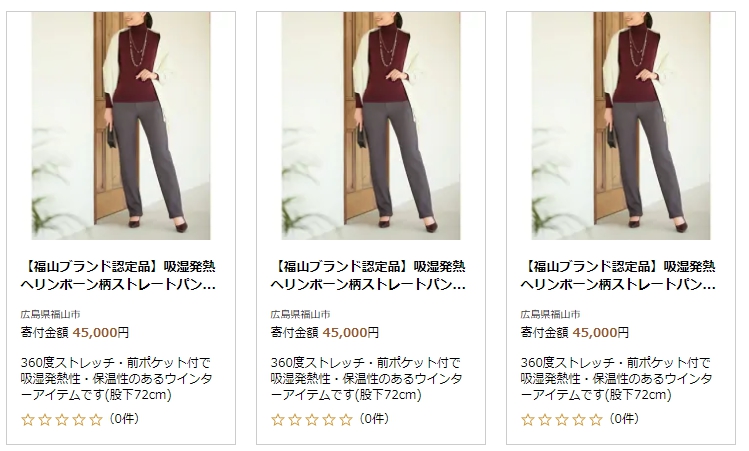The image size is (749, 451).
Task: Open middle 福山ブランド認定品 product title
Action: (x=368, y=275)
